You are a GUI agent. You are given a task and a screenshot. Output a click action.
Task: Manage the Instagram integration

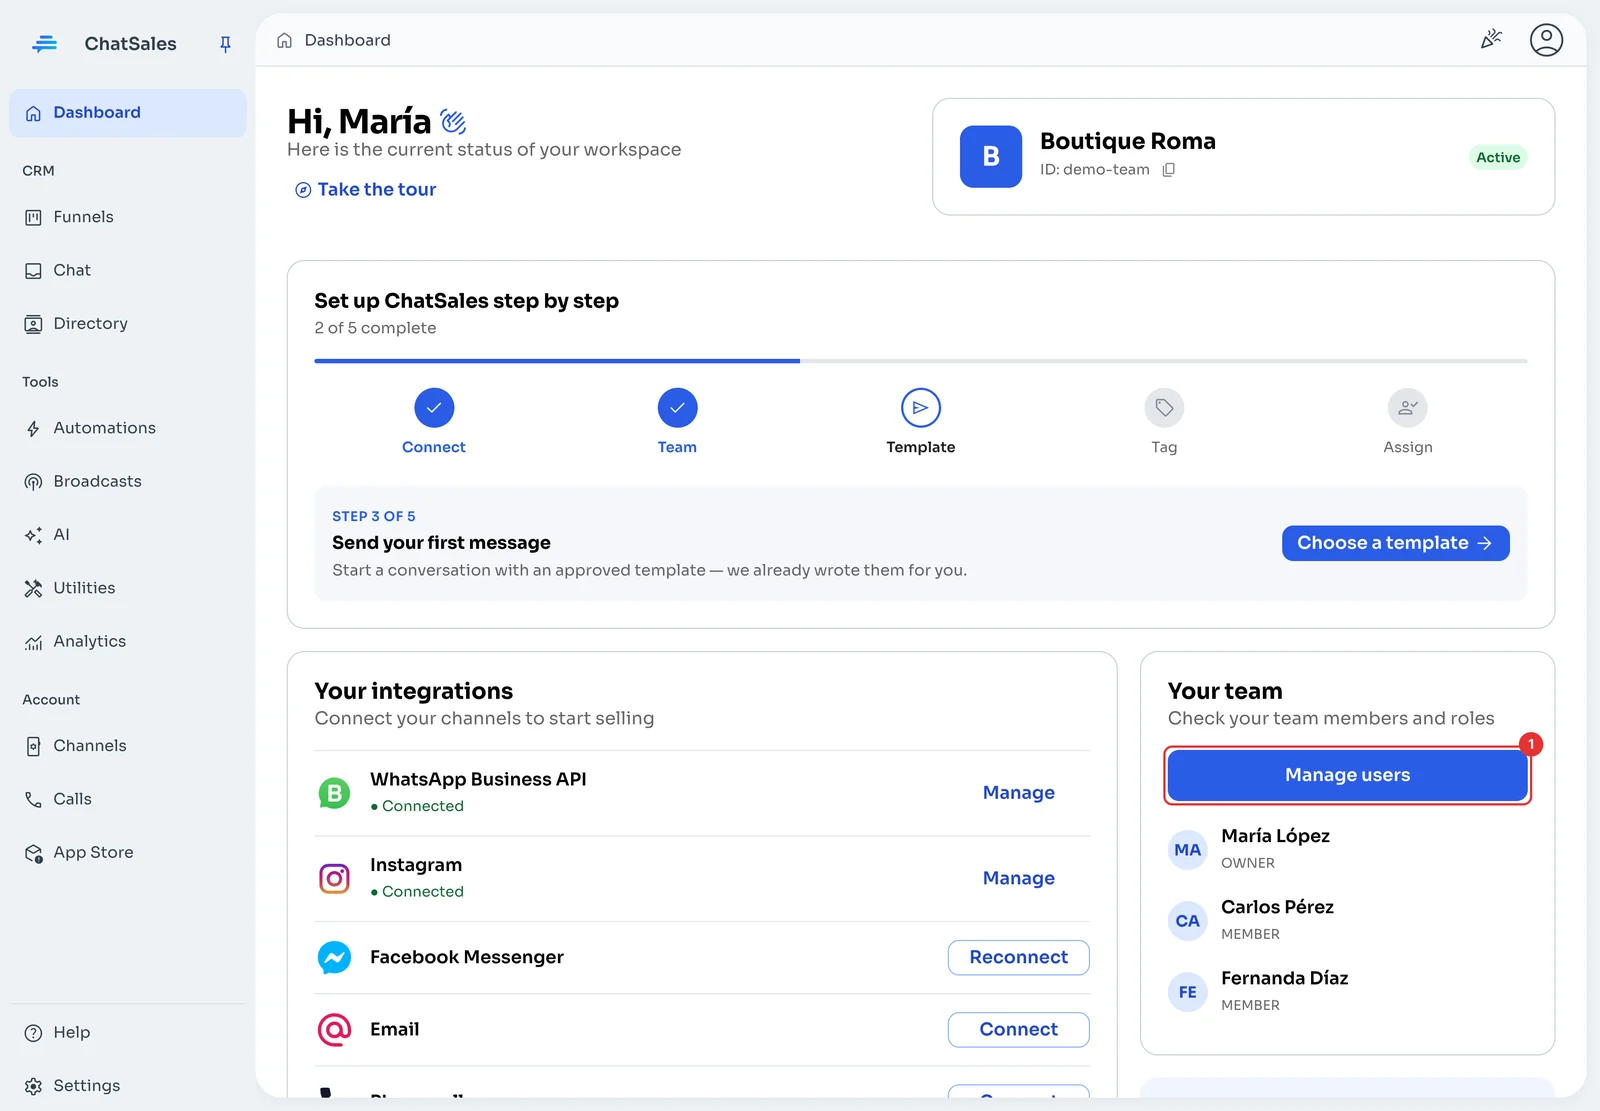click(1018, 878)
